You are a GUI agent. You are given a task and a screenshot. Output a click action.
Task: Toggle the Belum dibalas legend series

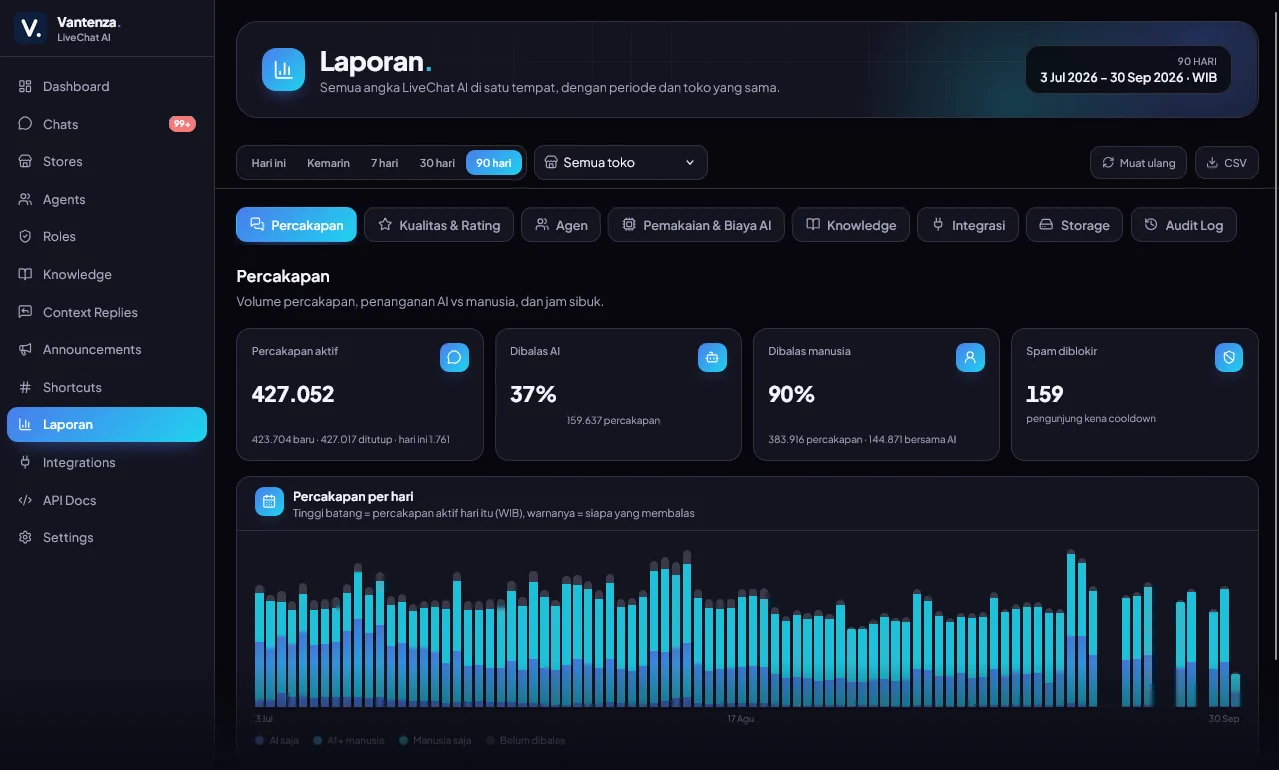(x=526, y=741)
